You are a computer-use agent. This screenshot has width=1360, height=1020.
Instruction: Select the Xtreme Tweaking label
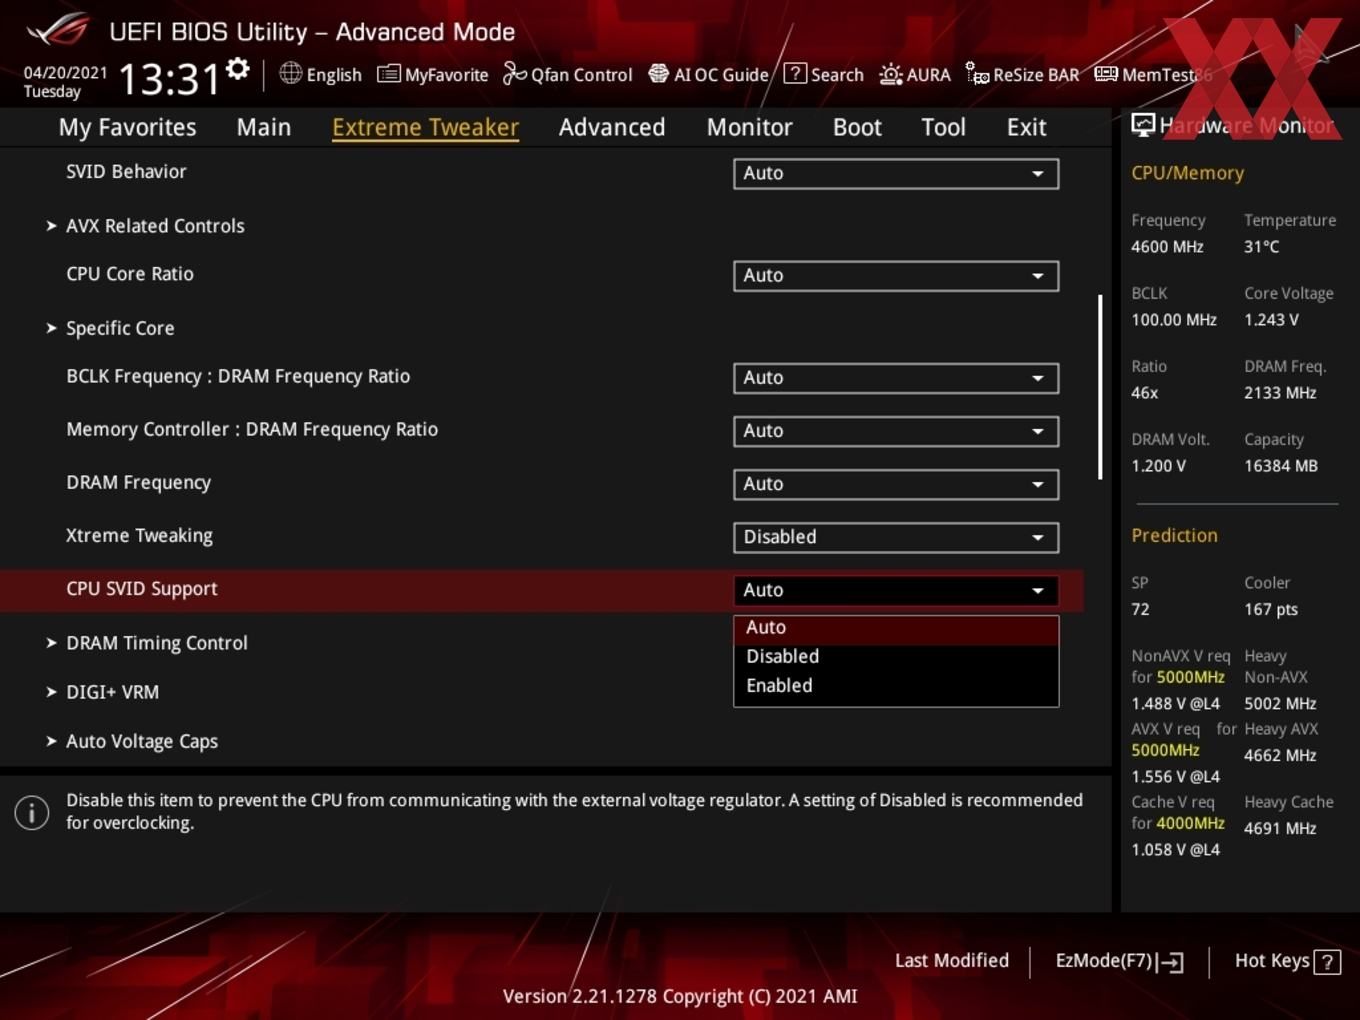(x=139, y=536)
